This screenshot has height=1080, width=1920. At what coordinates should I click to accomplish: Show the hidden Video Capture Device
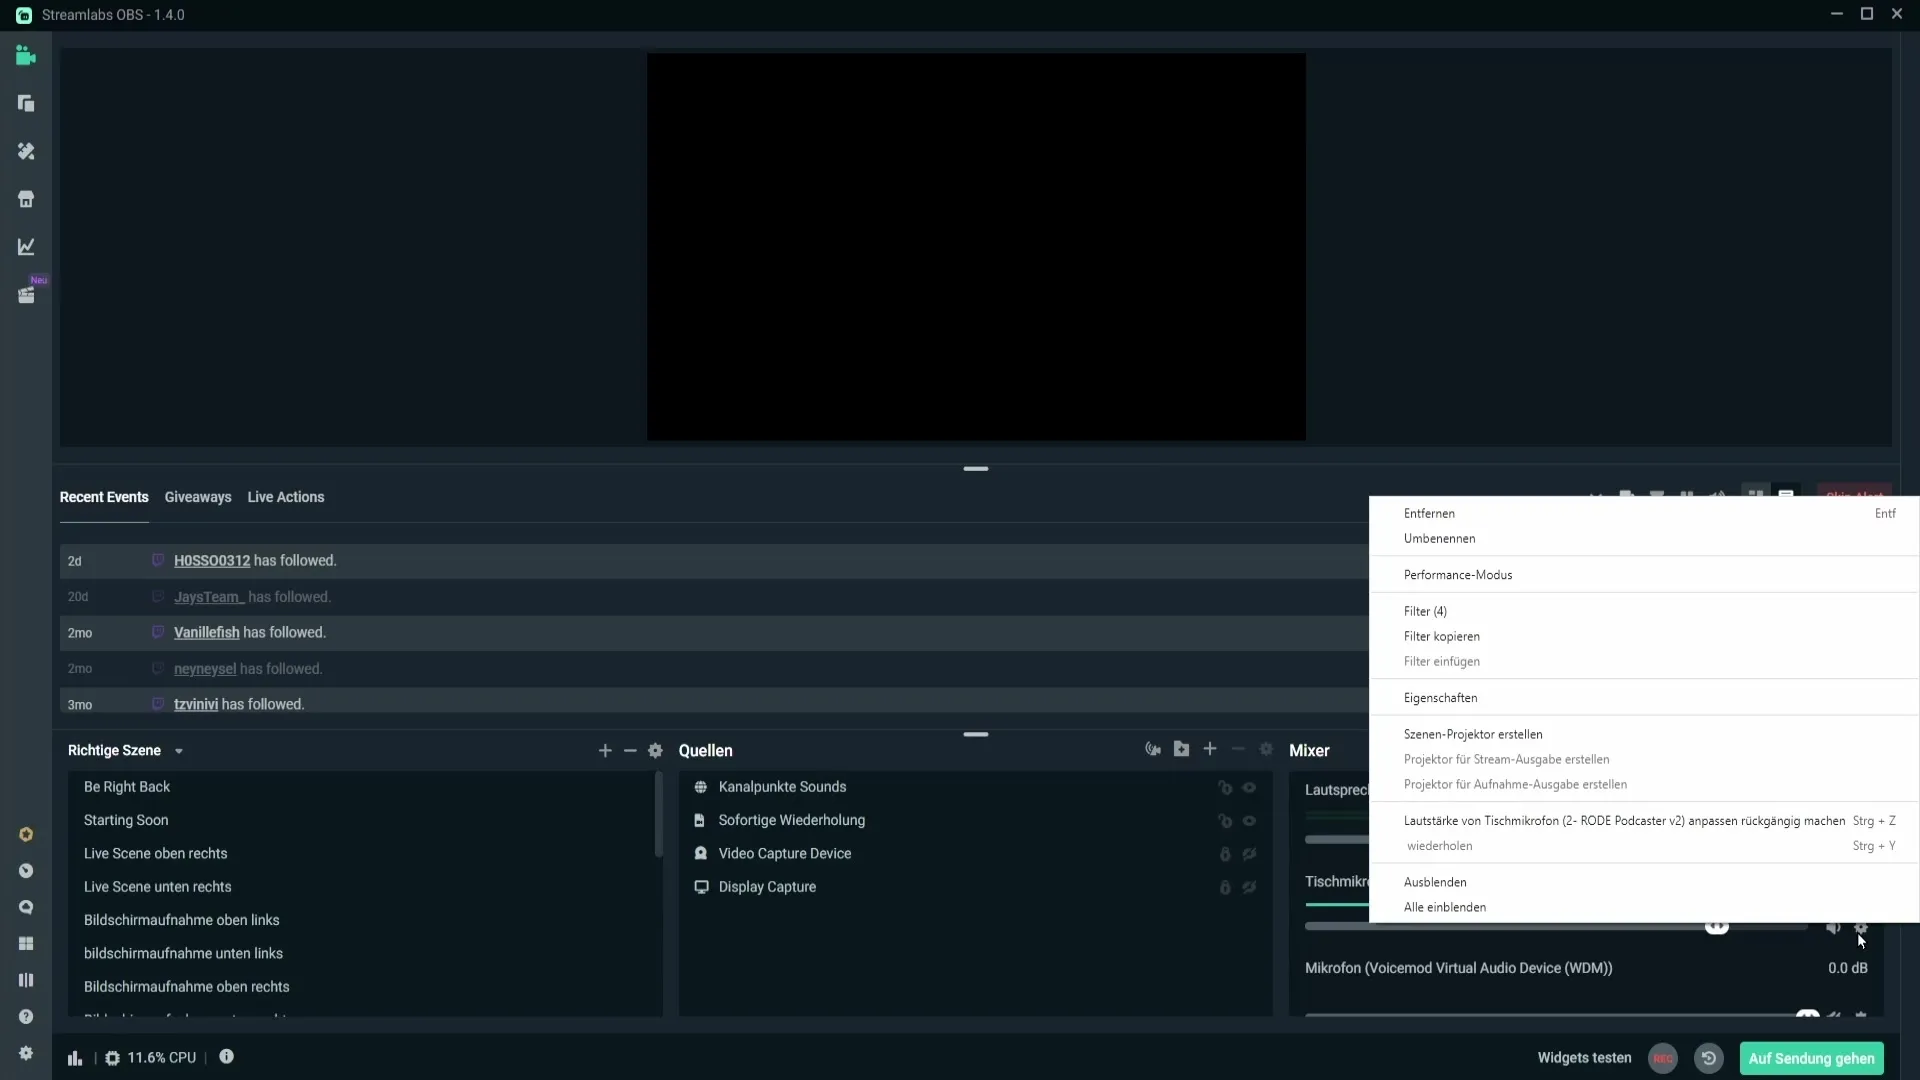click(x=1249, y=854)
